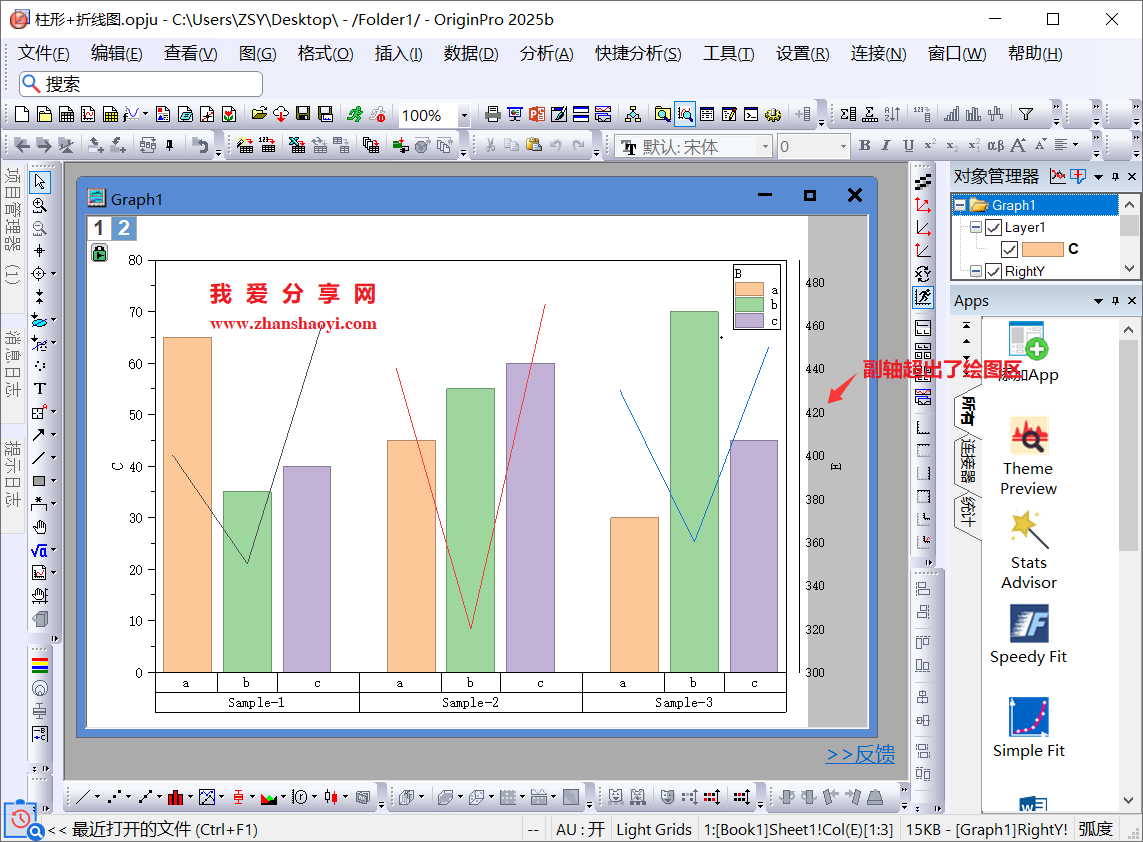Click the >>反馈 feedback link
Image resolution: width=1143 pixels, height=842 pixels.
860,755
